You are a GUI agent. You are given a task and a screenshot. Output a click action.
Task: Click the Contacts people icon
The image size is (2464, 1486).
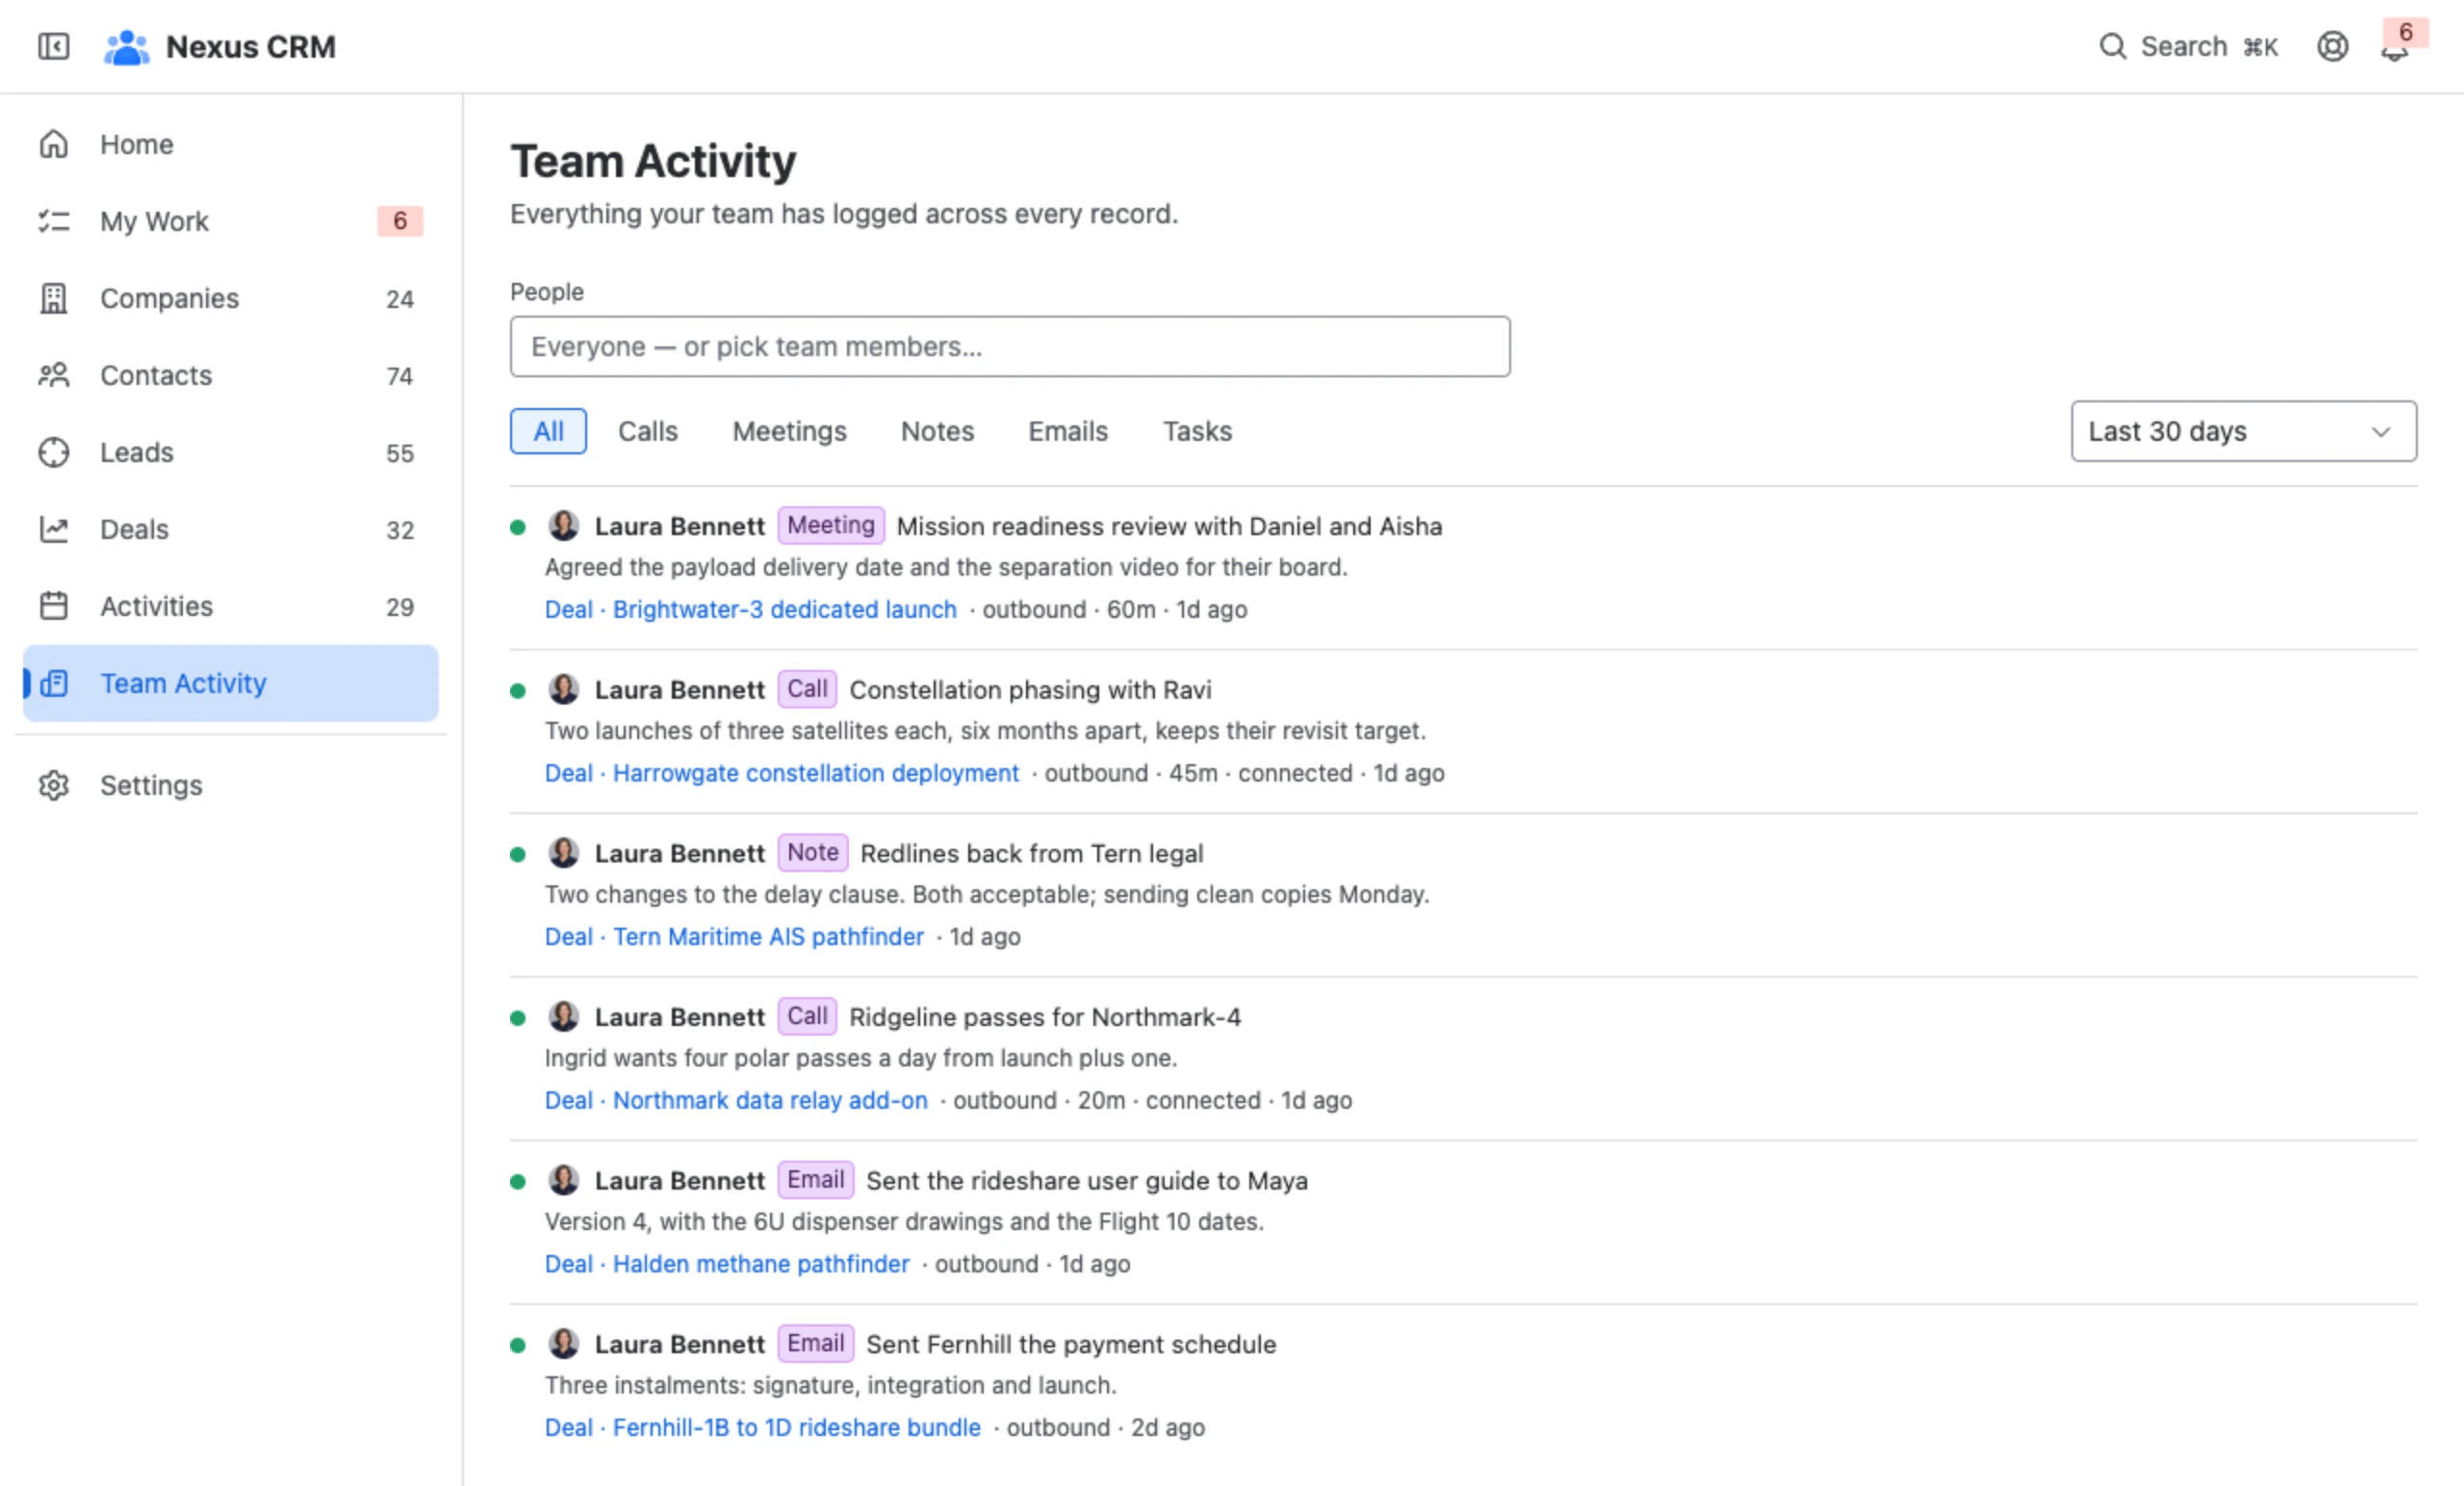click(x=54, y=375)
